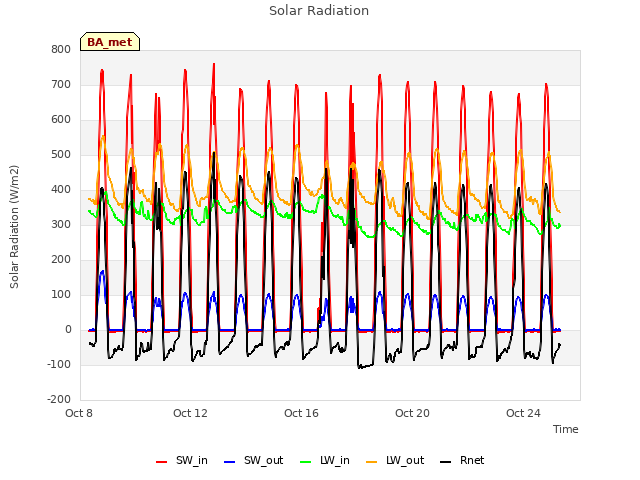Click the red SW_in legend swatch
This screenshot has width=640, height=480.
[162, 462]
